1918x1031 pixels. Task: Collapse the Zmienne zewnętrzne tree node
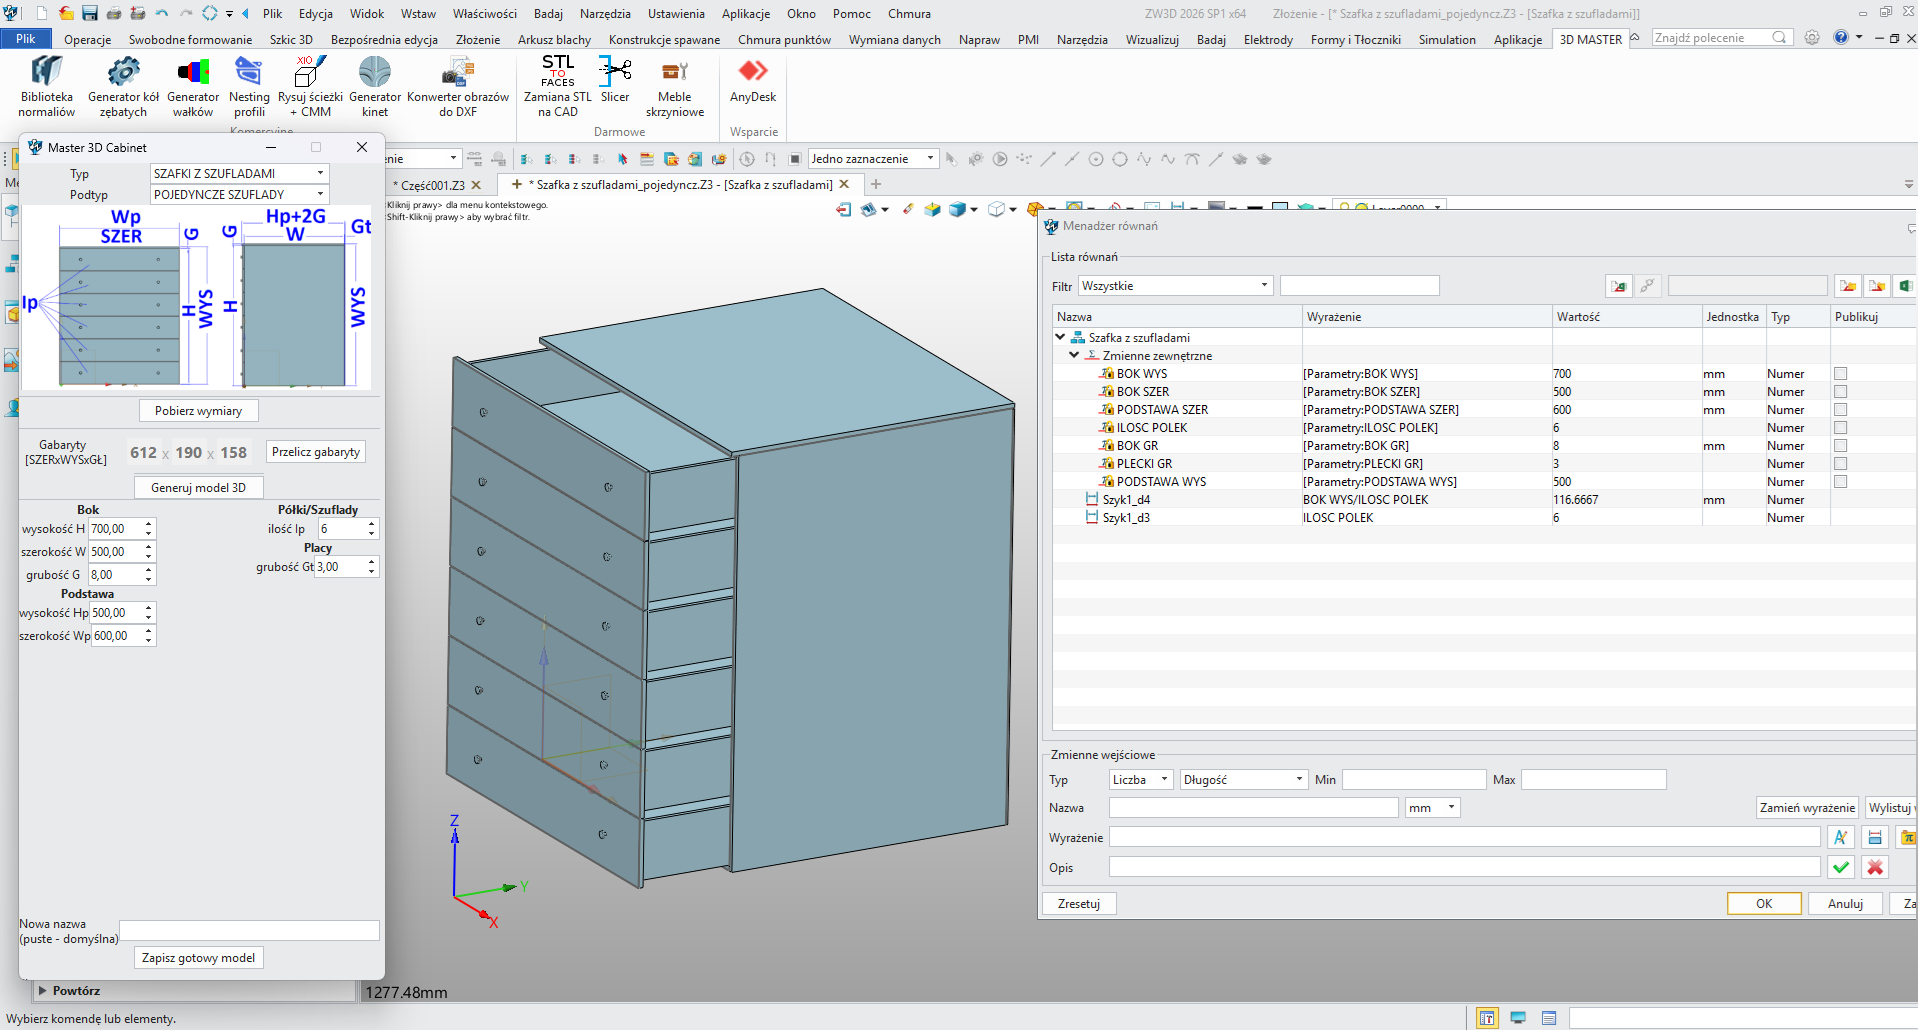tap(1074, 355)
